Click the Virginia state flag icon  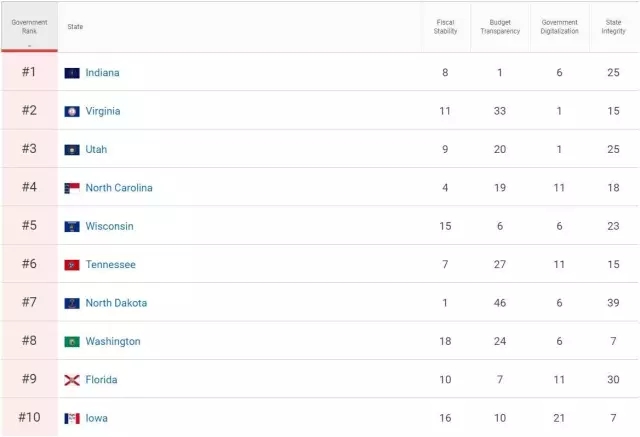tap(72, 111)
